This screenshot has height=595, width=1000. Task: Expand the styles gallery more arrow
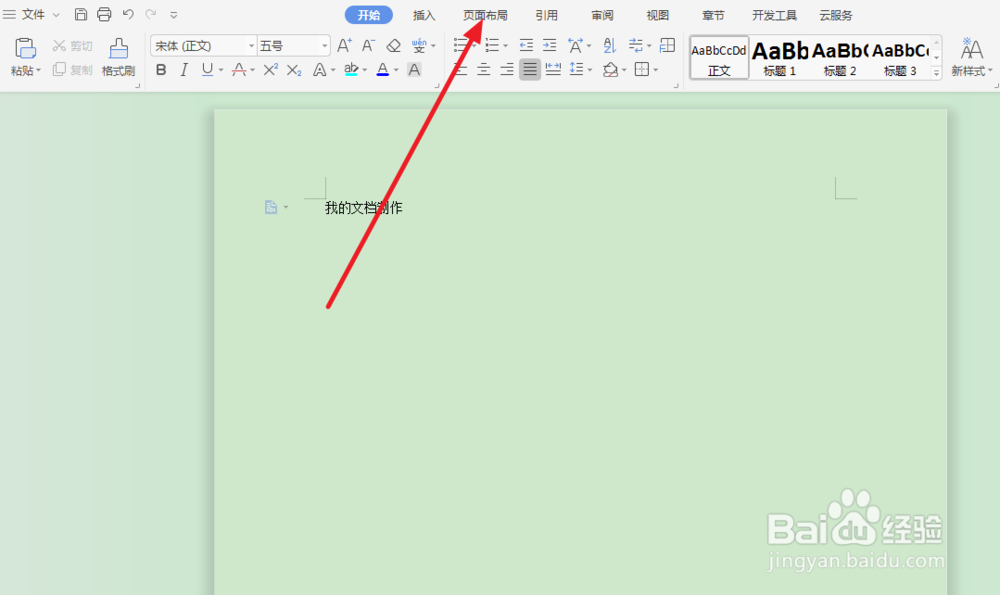936,72
